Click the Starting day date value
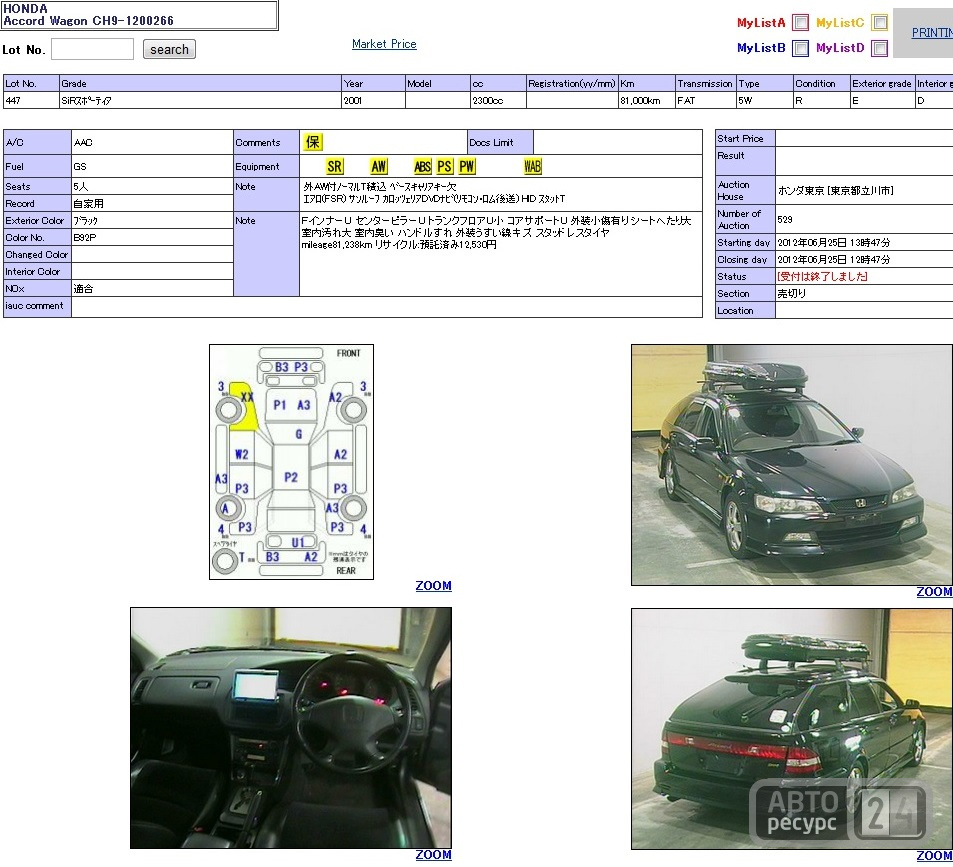This screenshot has width=953, height=867. pyautogui.click(x=834, y=242)
